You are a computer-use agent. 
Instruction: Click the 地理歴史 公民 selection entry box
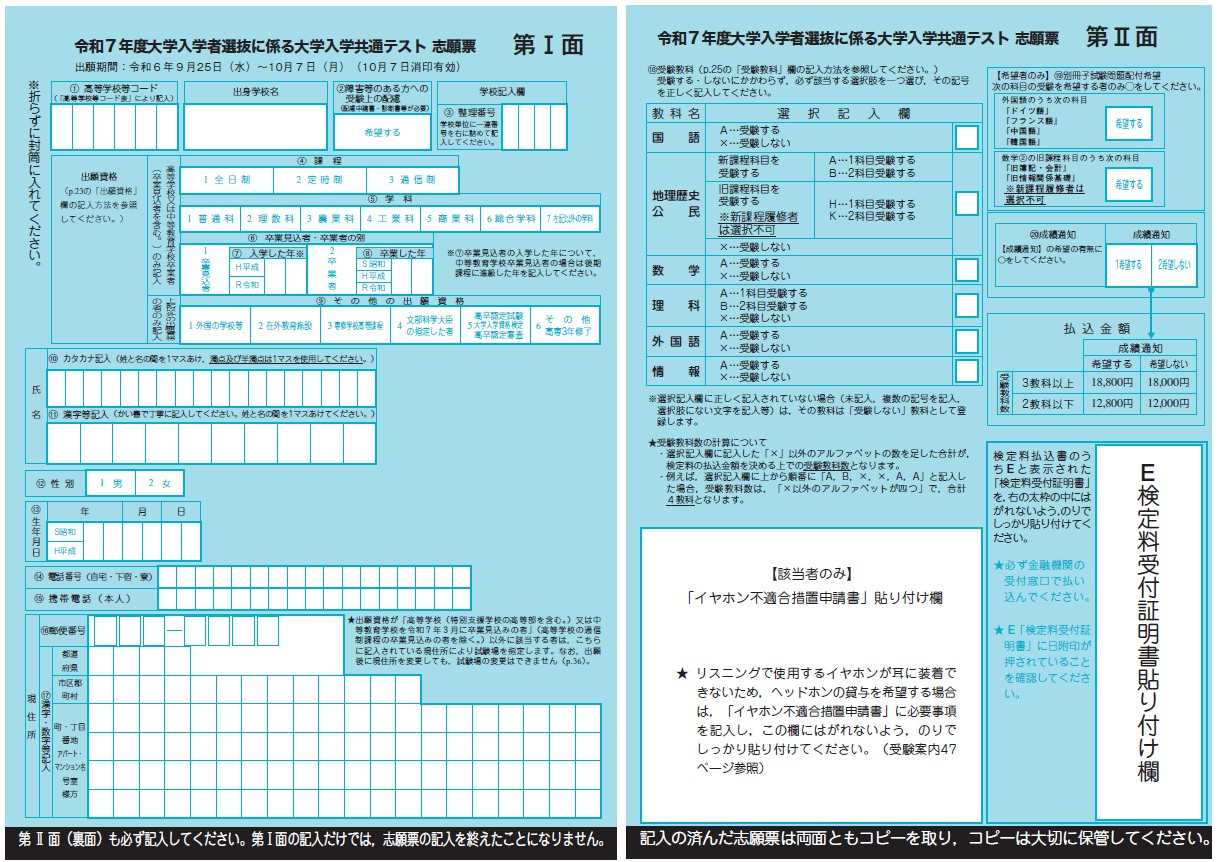coord(966,203)
